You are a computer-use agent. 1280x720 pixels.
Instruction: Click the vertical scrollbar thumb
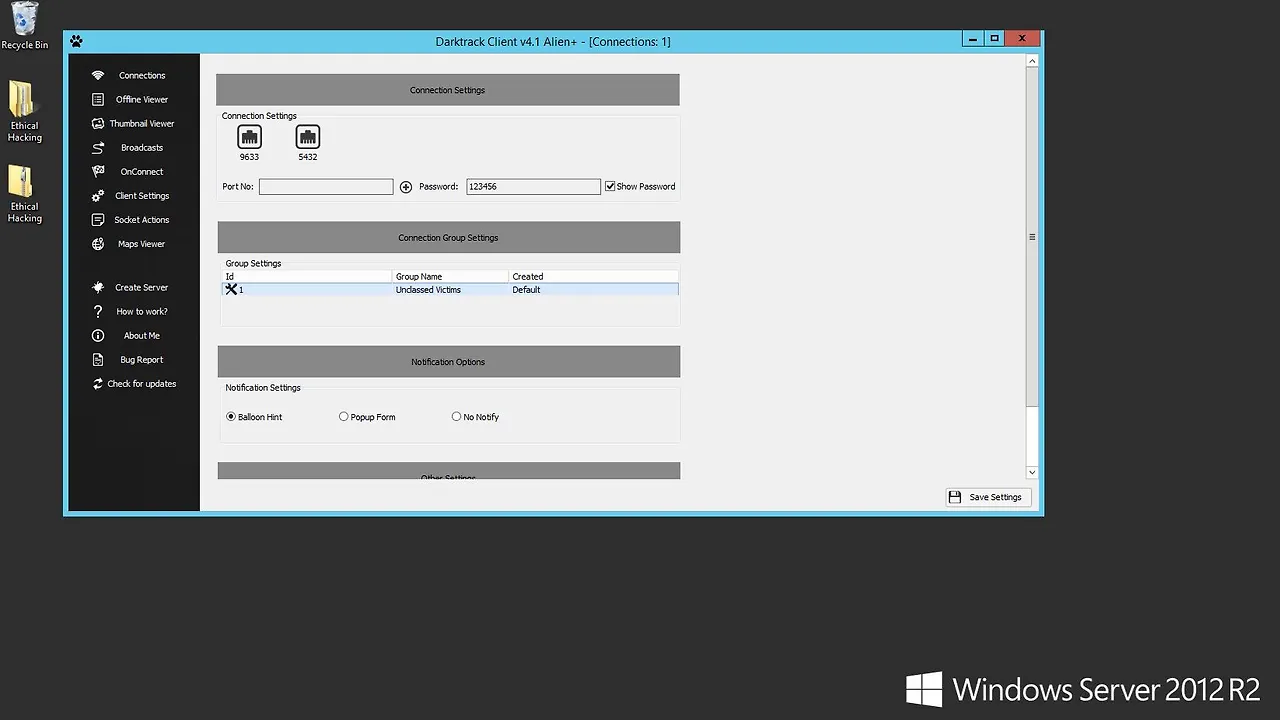point(1033,237)
